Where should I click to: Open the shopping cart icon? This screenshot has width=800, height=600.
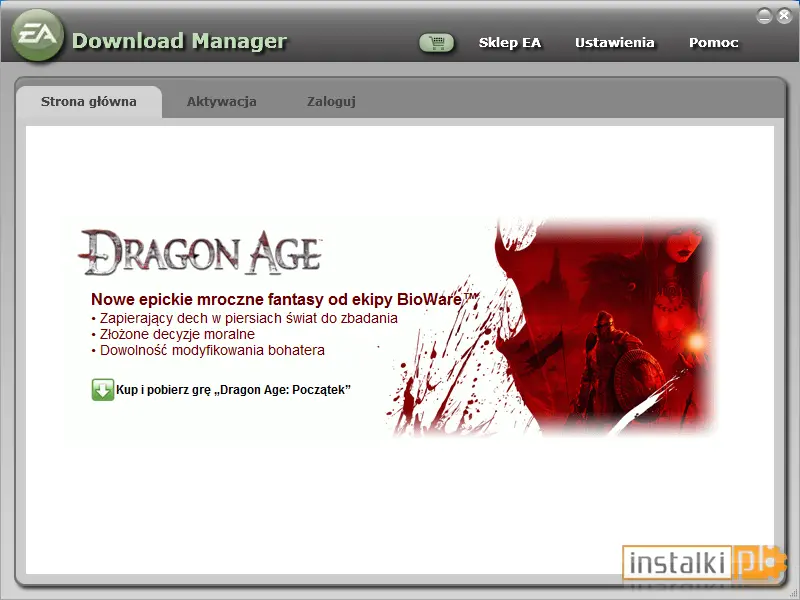[436, 43]
